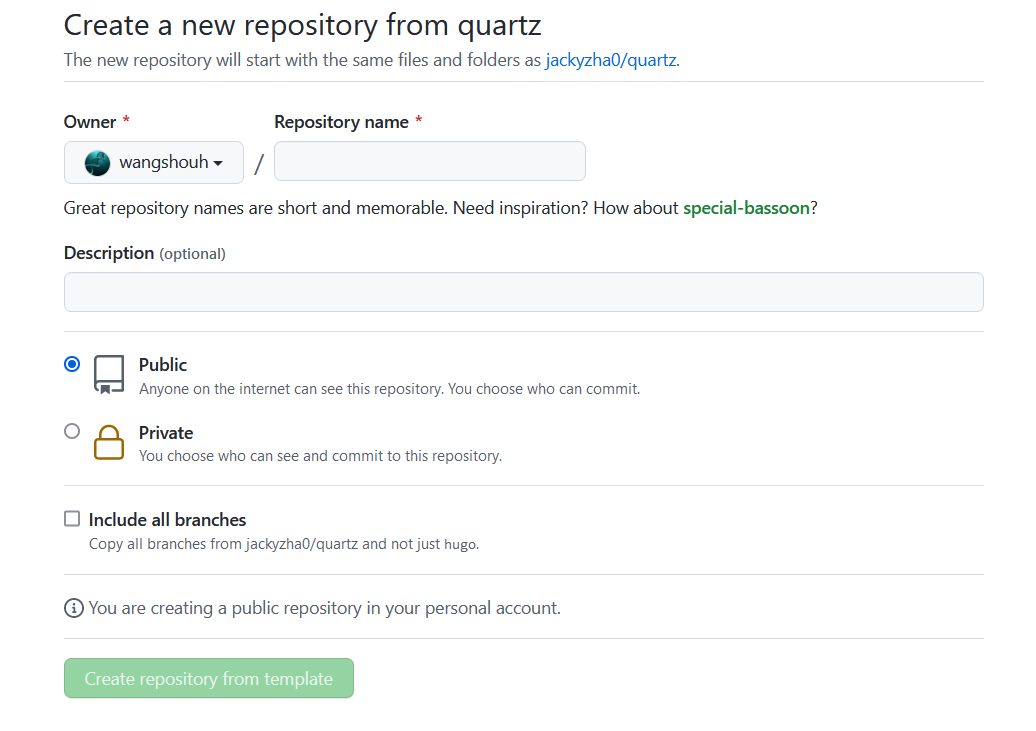Select the Private radio button
The height and width of the screenshot is (731, 1036).
[x=72, y=431]
